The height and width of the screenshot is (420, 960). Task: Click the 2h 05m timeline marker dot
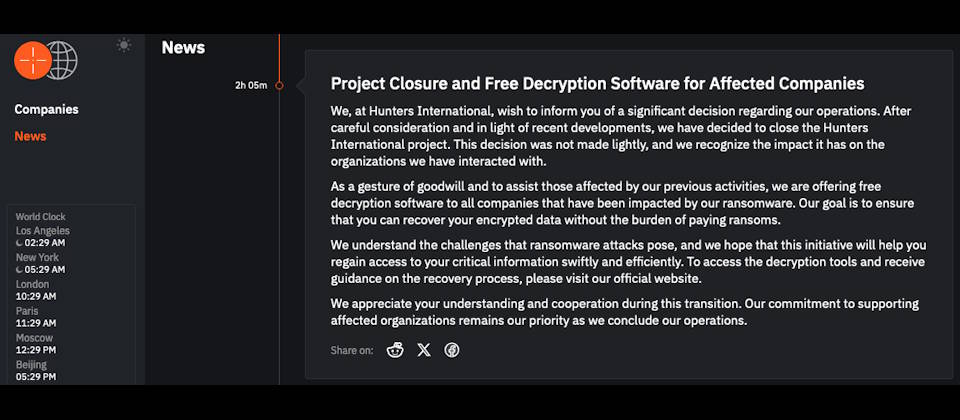click(279, 86)
